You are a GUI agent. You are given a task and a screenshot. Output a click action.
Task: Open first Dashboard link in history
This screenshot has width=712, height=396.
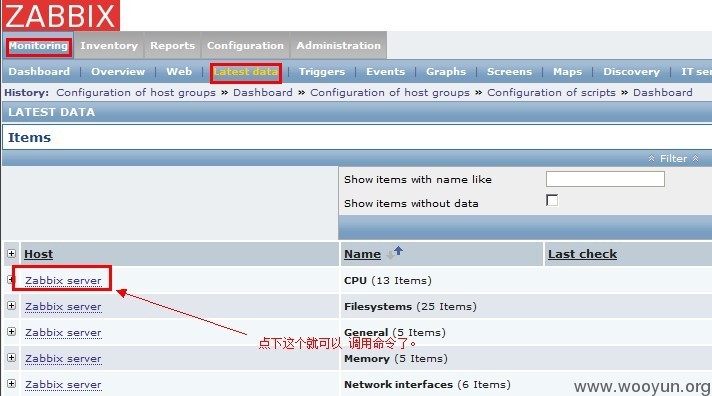[x=263, y=93]
